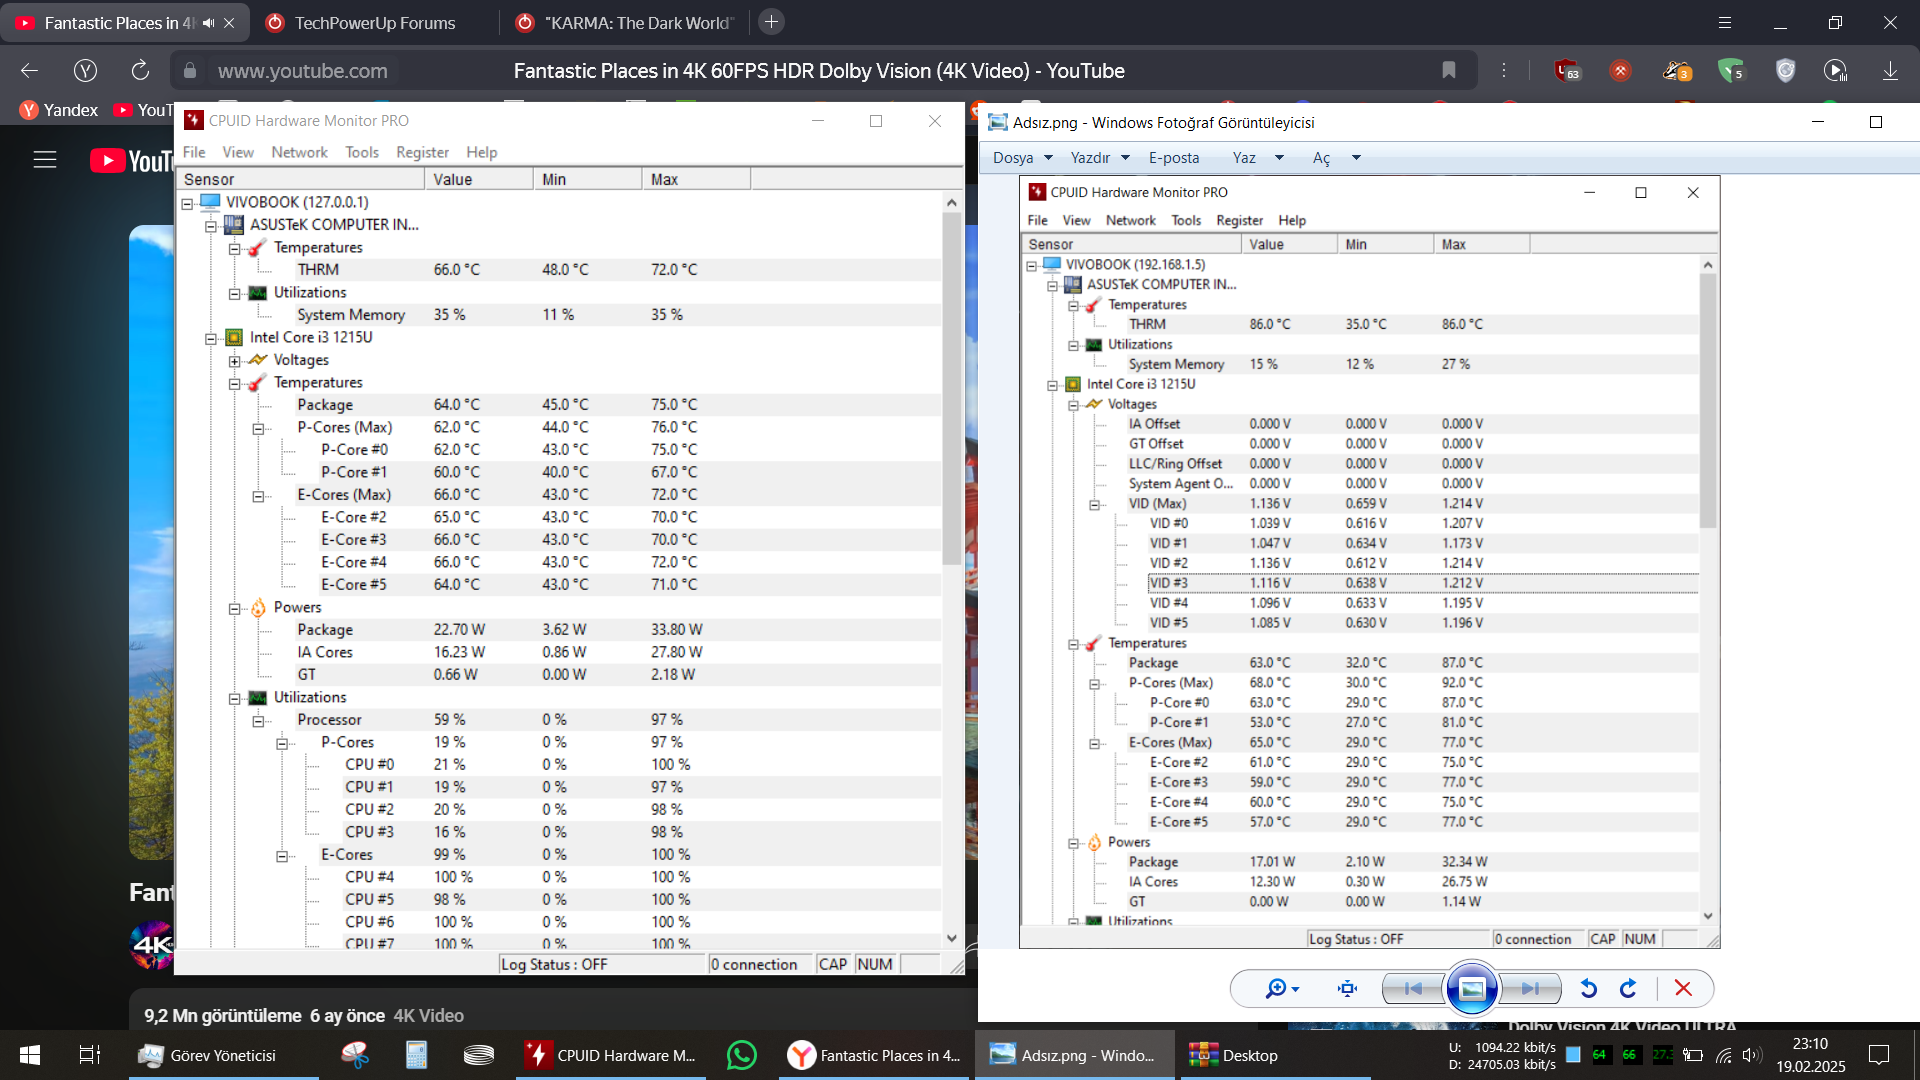The width and height of the screenshot is (1920, 1080).
Task: Click E-posta in Photo Viewer menu
Action: pos(1174,158)
